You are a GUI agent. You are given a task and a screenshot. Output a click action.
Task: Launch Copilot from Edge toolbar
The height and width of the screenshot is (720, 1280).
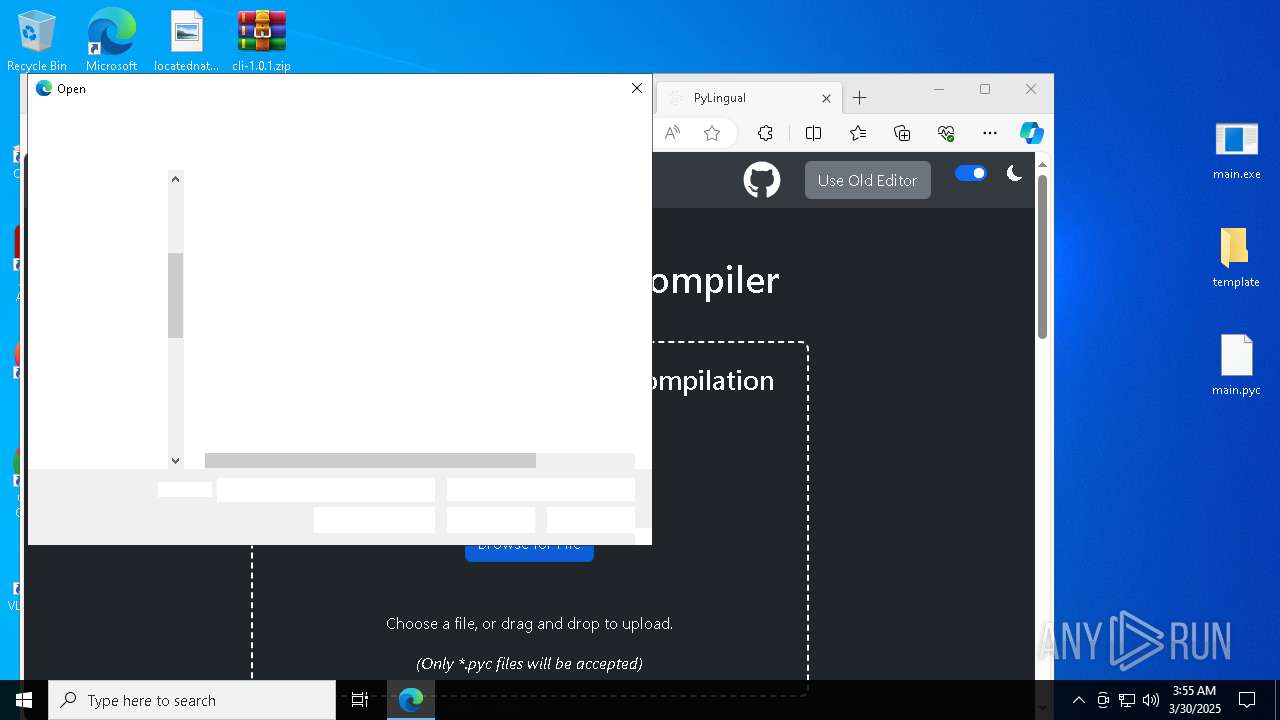pyautogui.click(x=1032, y=133)
